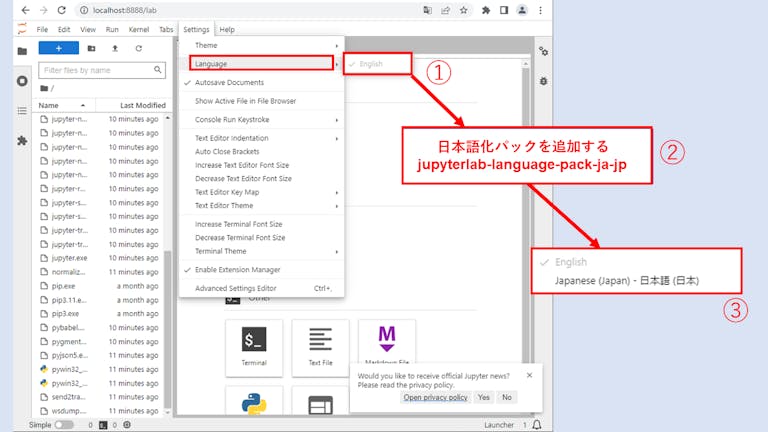This screenshot has height=432, width=768.
Task: Click the site info icon in address bar
Action: 84,10
